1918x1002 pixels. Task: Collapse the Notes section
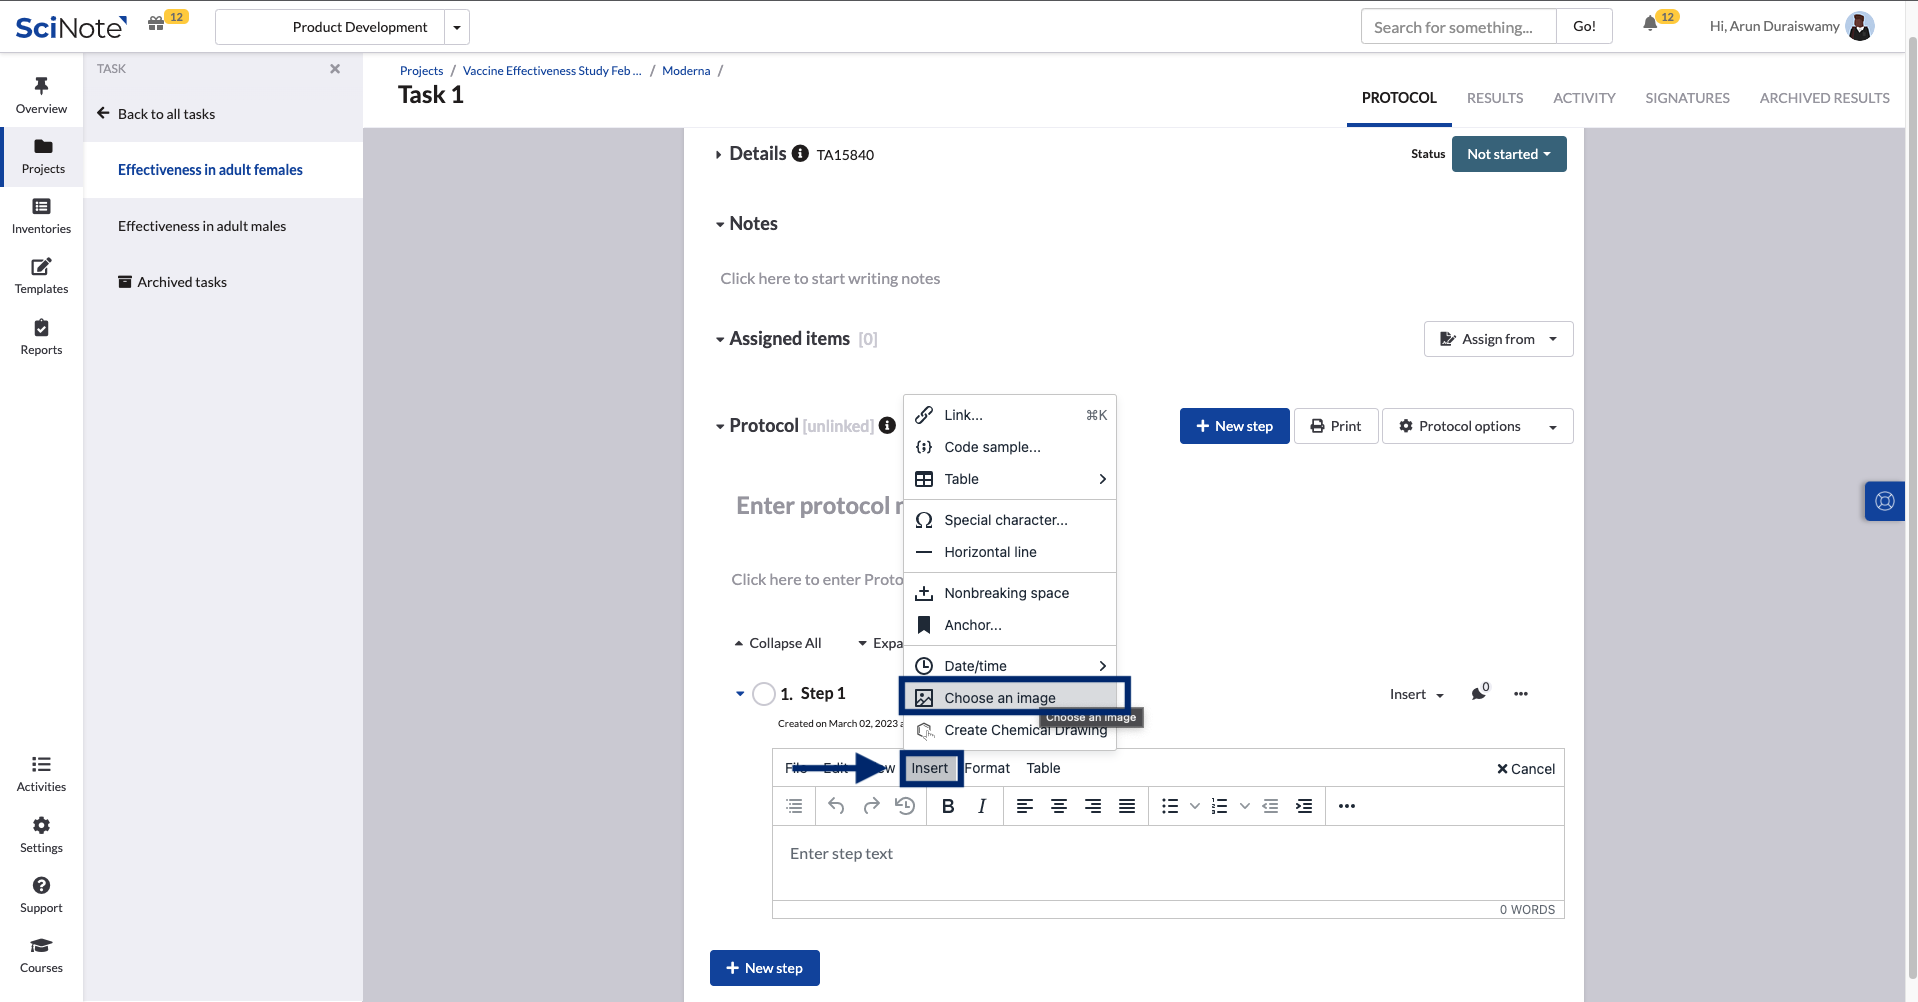pyautogui.click(x=720, y=225)
